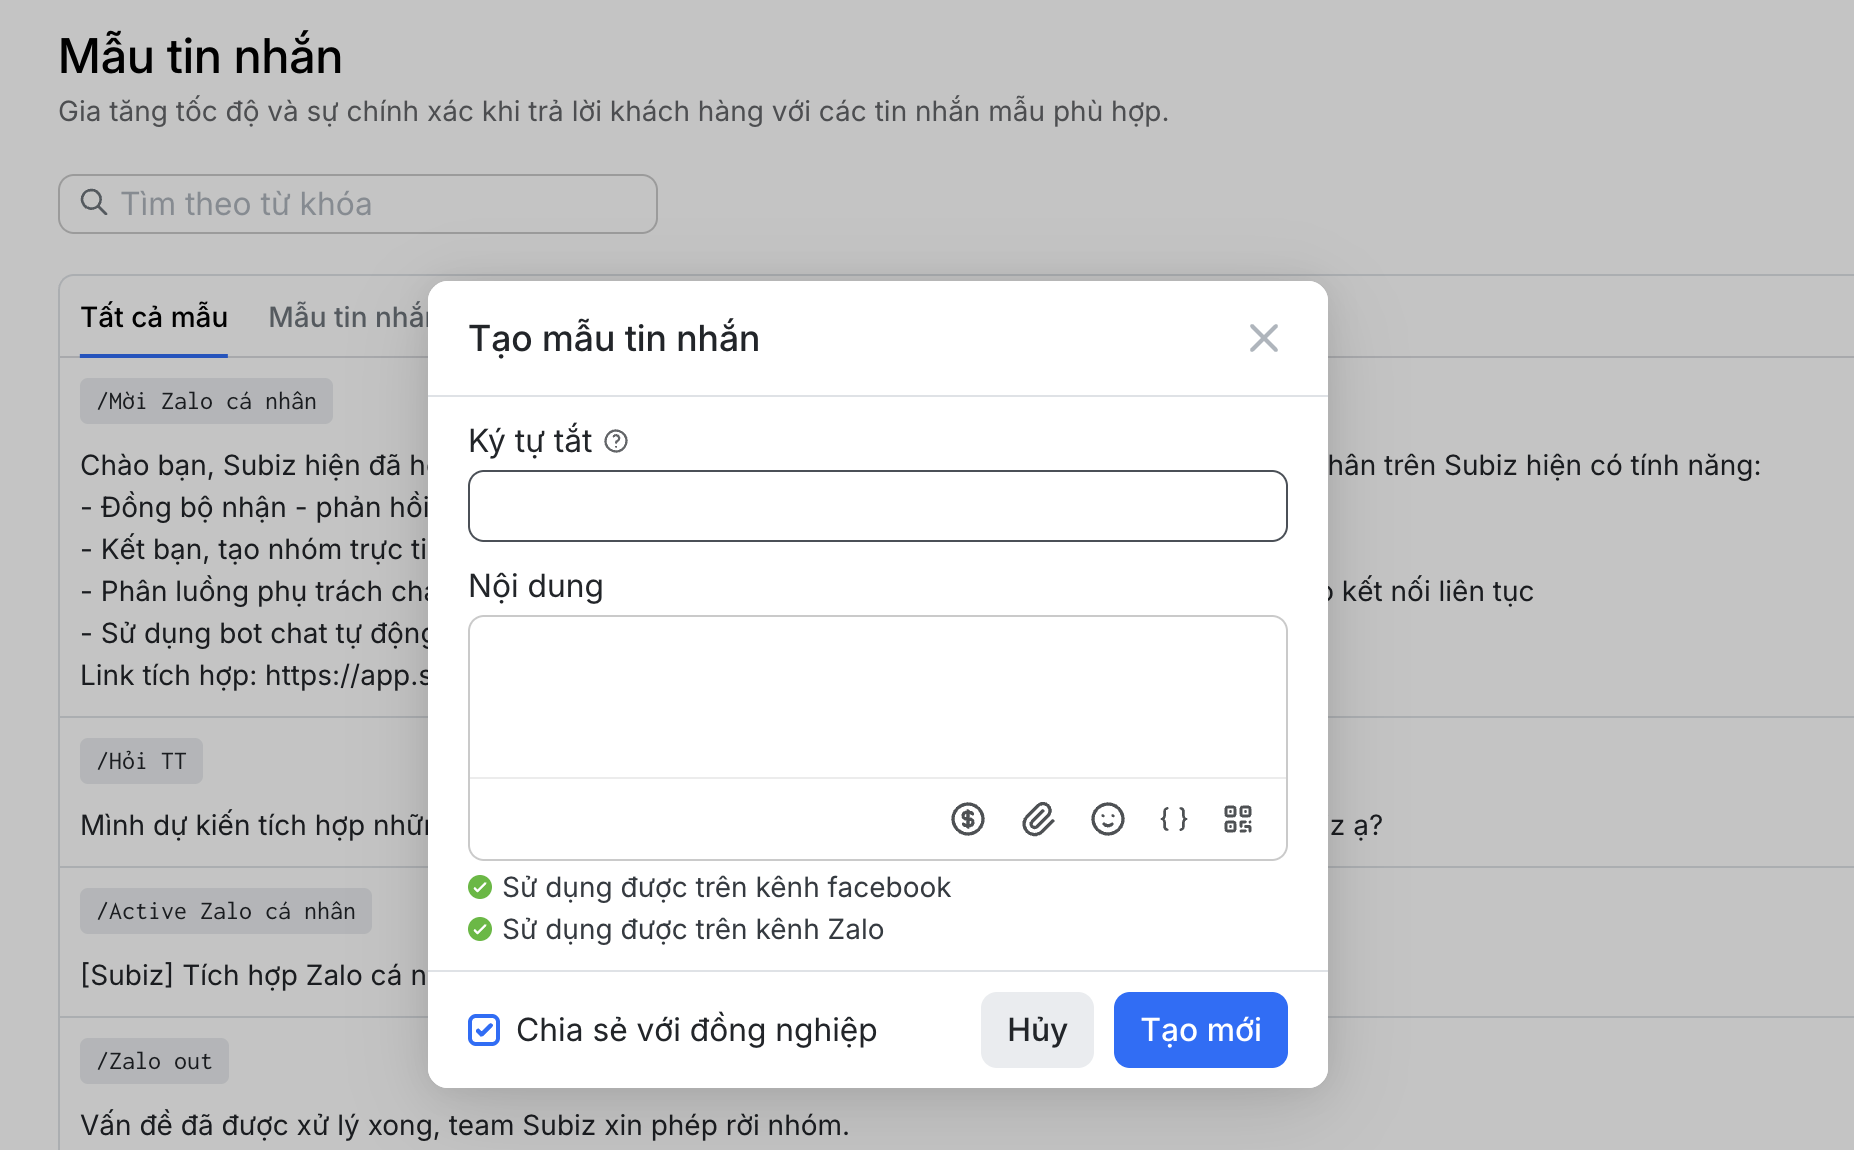1854x1150 pixels.
Task: Select the /Hỏi TT template tag
Action: pos(141,761)
